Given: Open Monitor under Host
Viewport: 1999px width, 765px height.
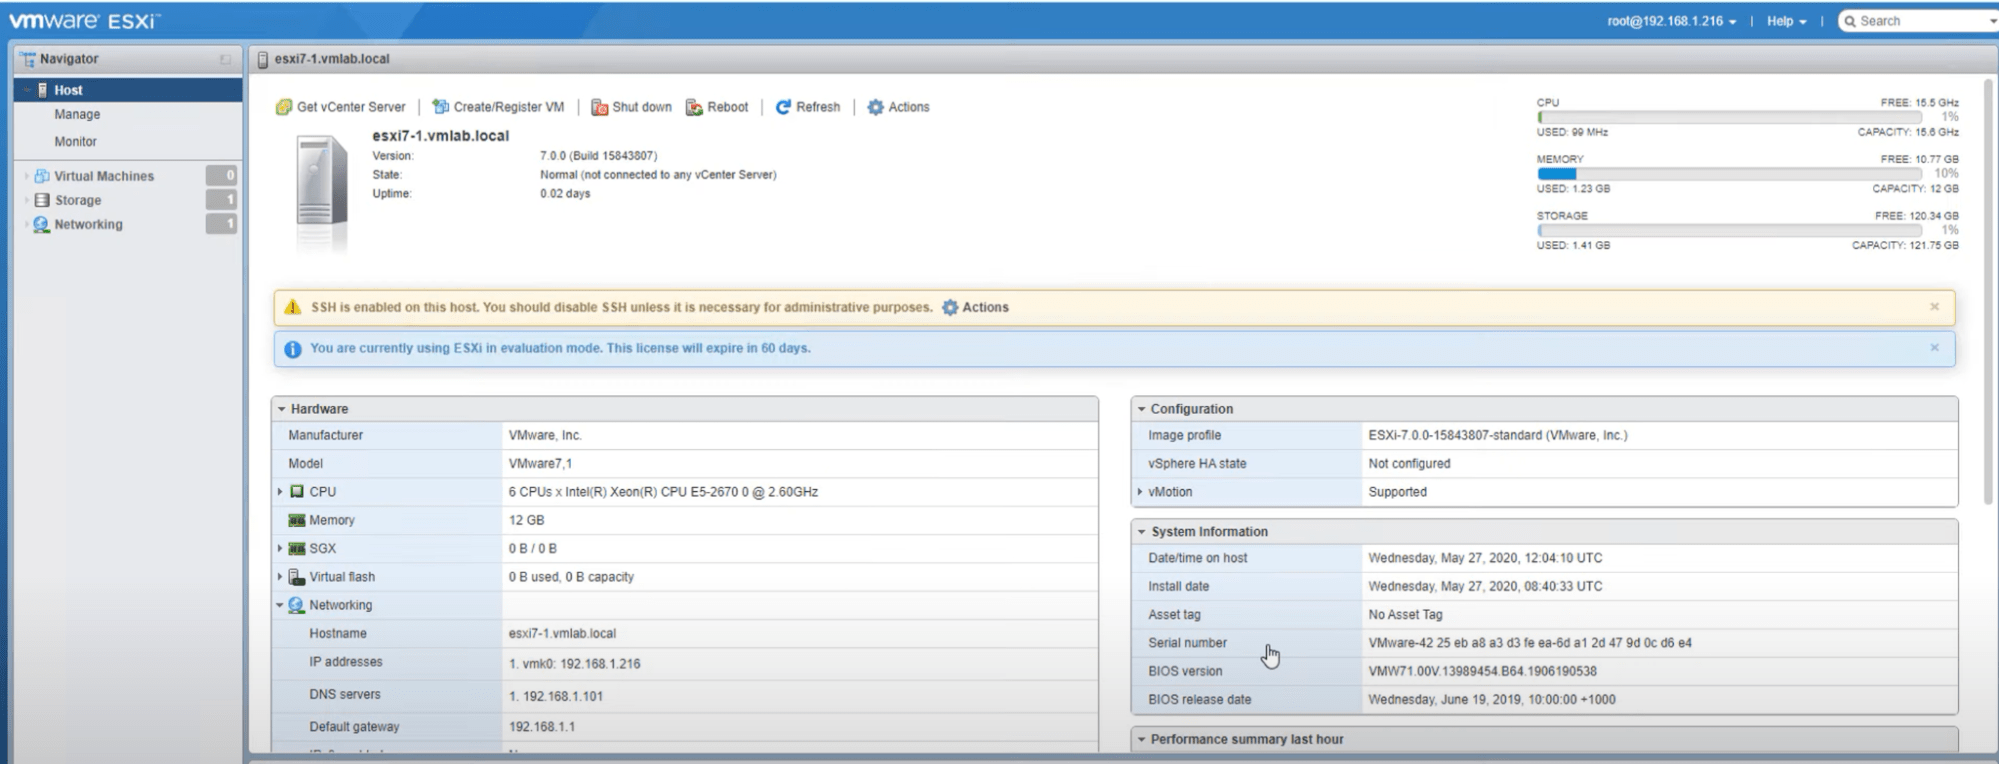Looking at the screenshot, I should point(75,142).
